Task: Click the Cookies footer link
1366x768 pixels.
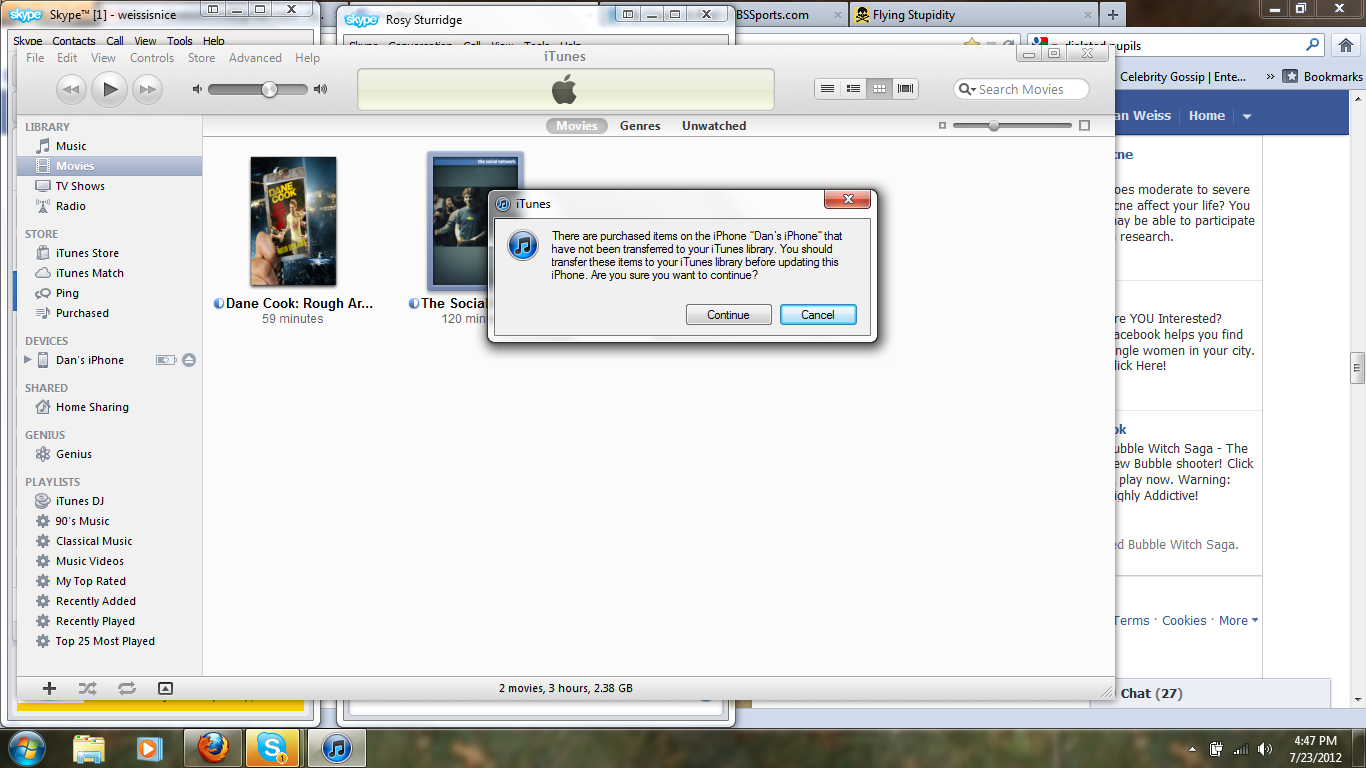Action: (1184, 621)
